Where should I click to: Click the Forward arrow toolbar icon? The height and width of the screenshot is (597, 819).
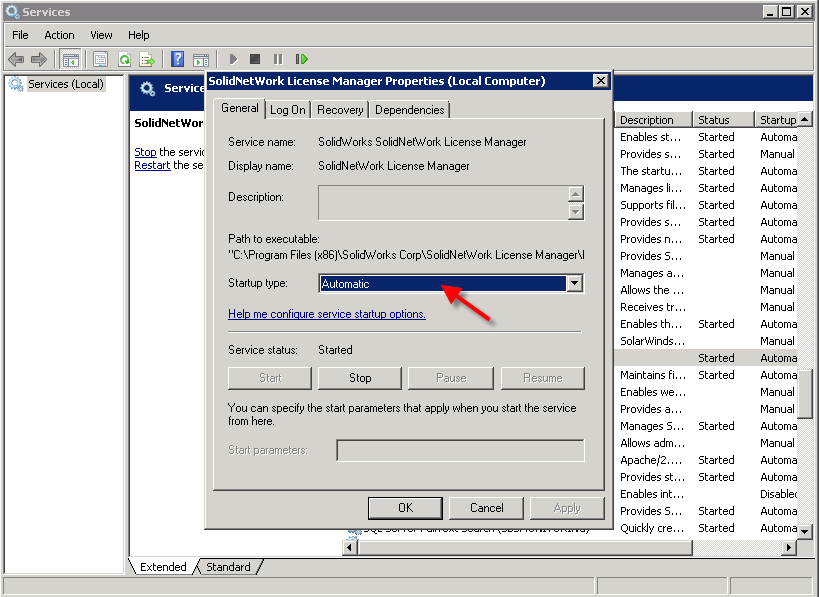point(39,60)
